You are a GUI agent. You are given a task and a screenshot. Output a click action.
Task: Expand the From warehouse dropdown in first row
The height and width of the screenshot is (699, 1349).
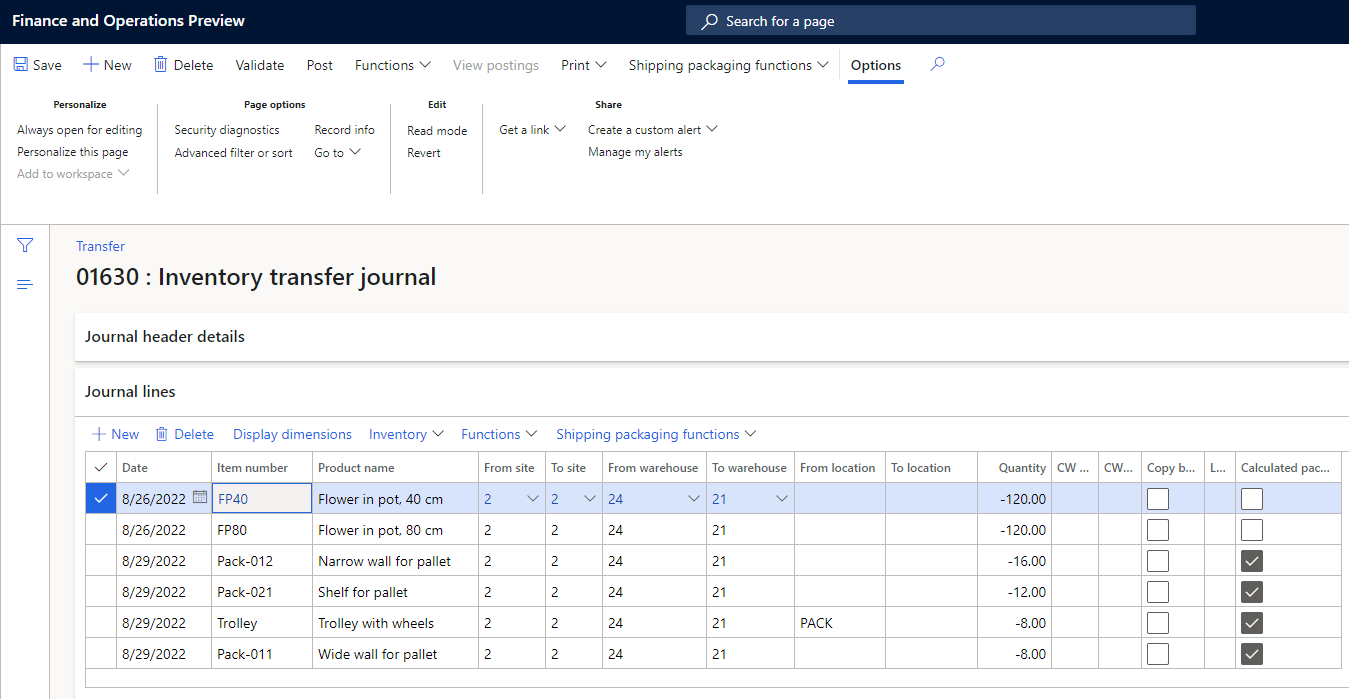[694, 499]
